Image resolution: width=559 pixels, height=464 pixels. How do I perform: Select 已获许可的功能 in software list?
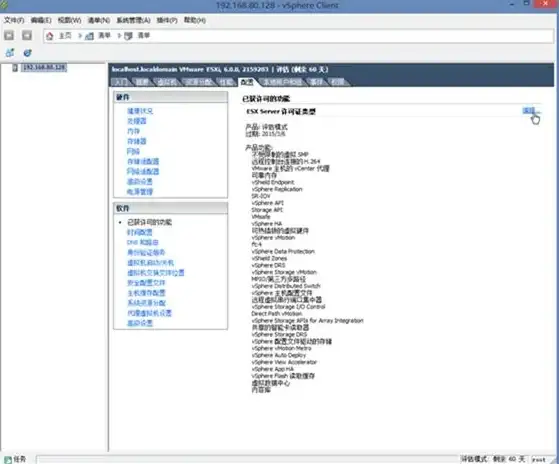(x=149, y=222)
